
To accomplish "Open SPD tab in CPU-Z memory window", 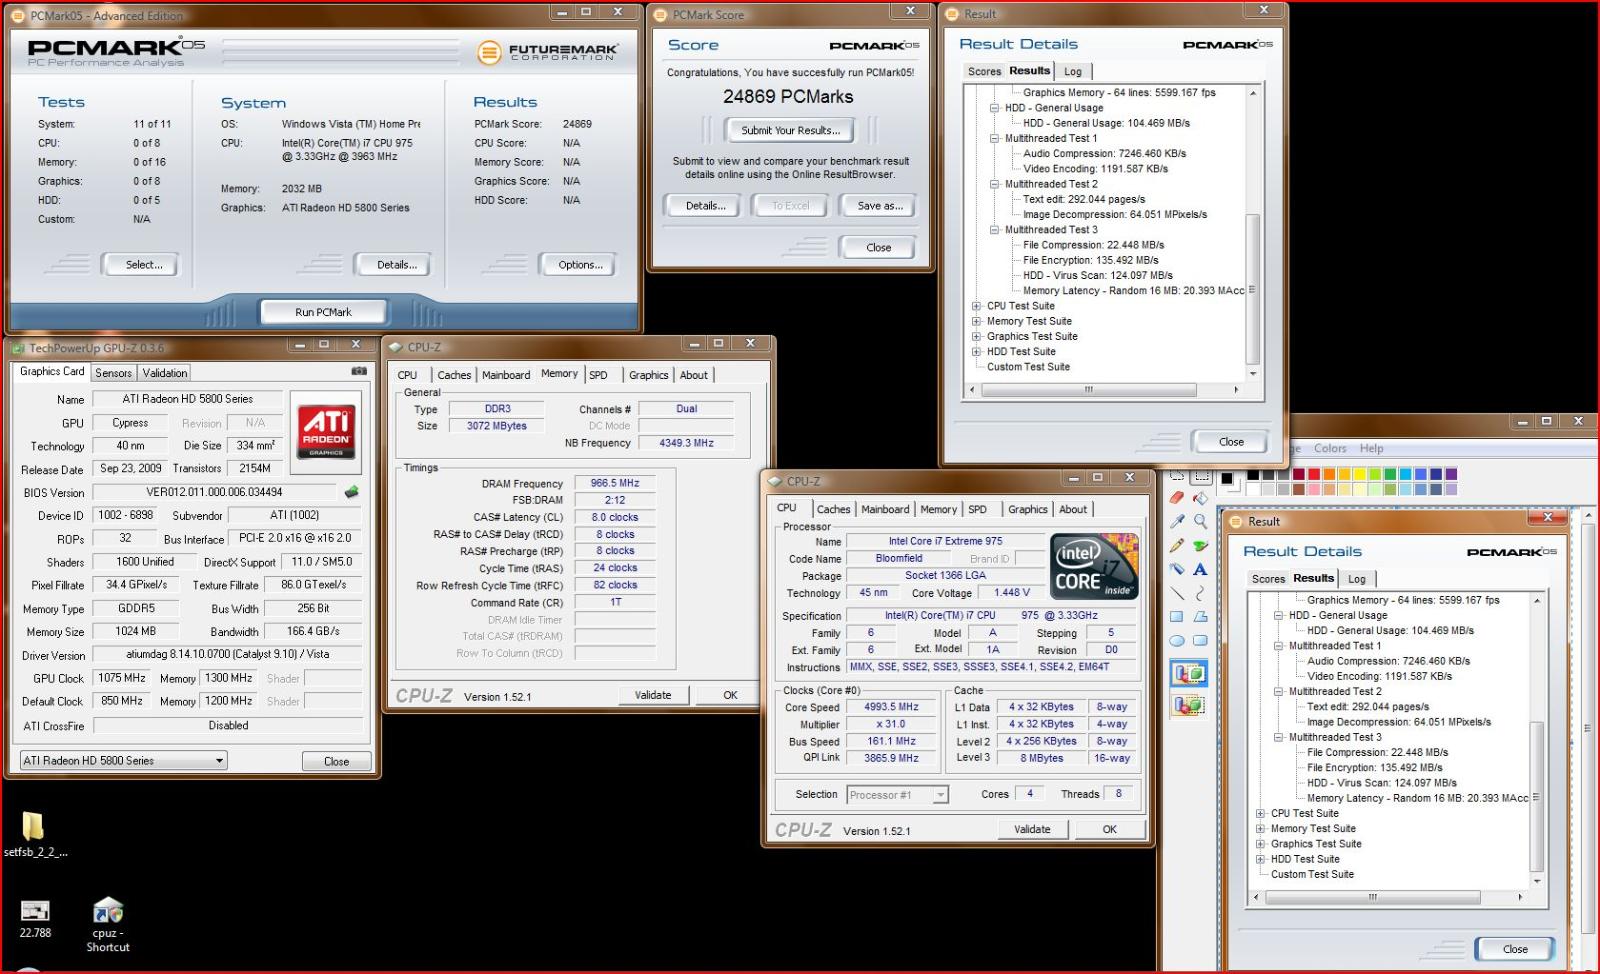I will tap(598, 375).
